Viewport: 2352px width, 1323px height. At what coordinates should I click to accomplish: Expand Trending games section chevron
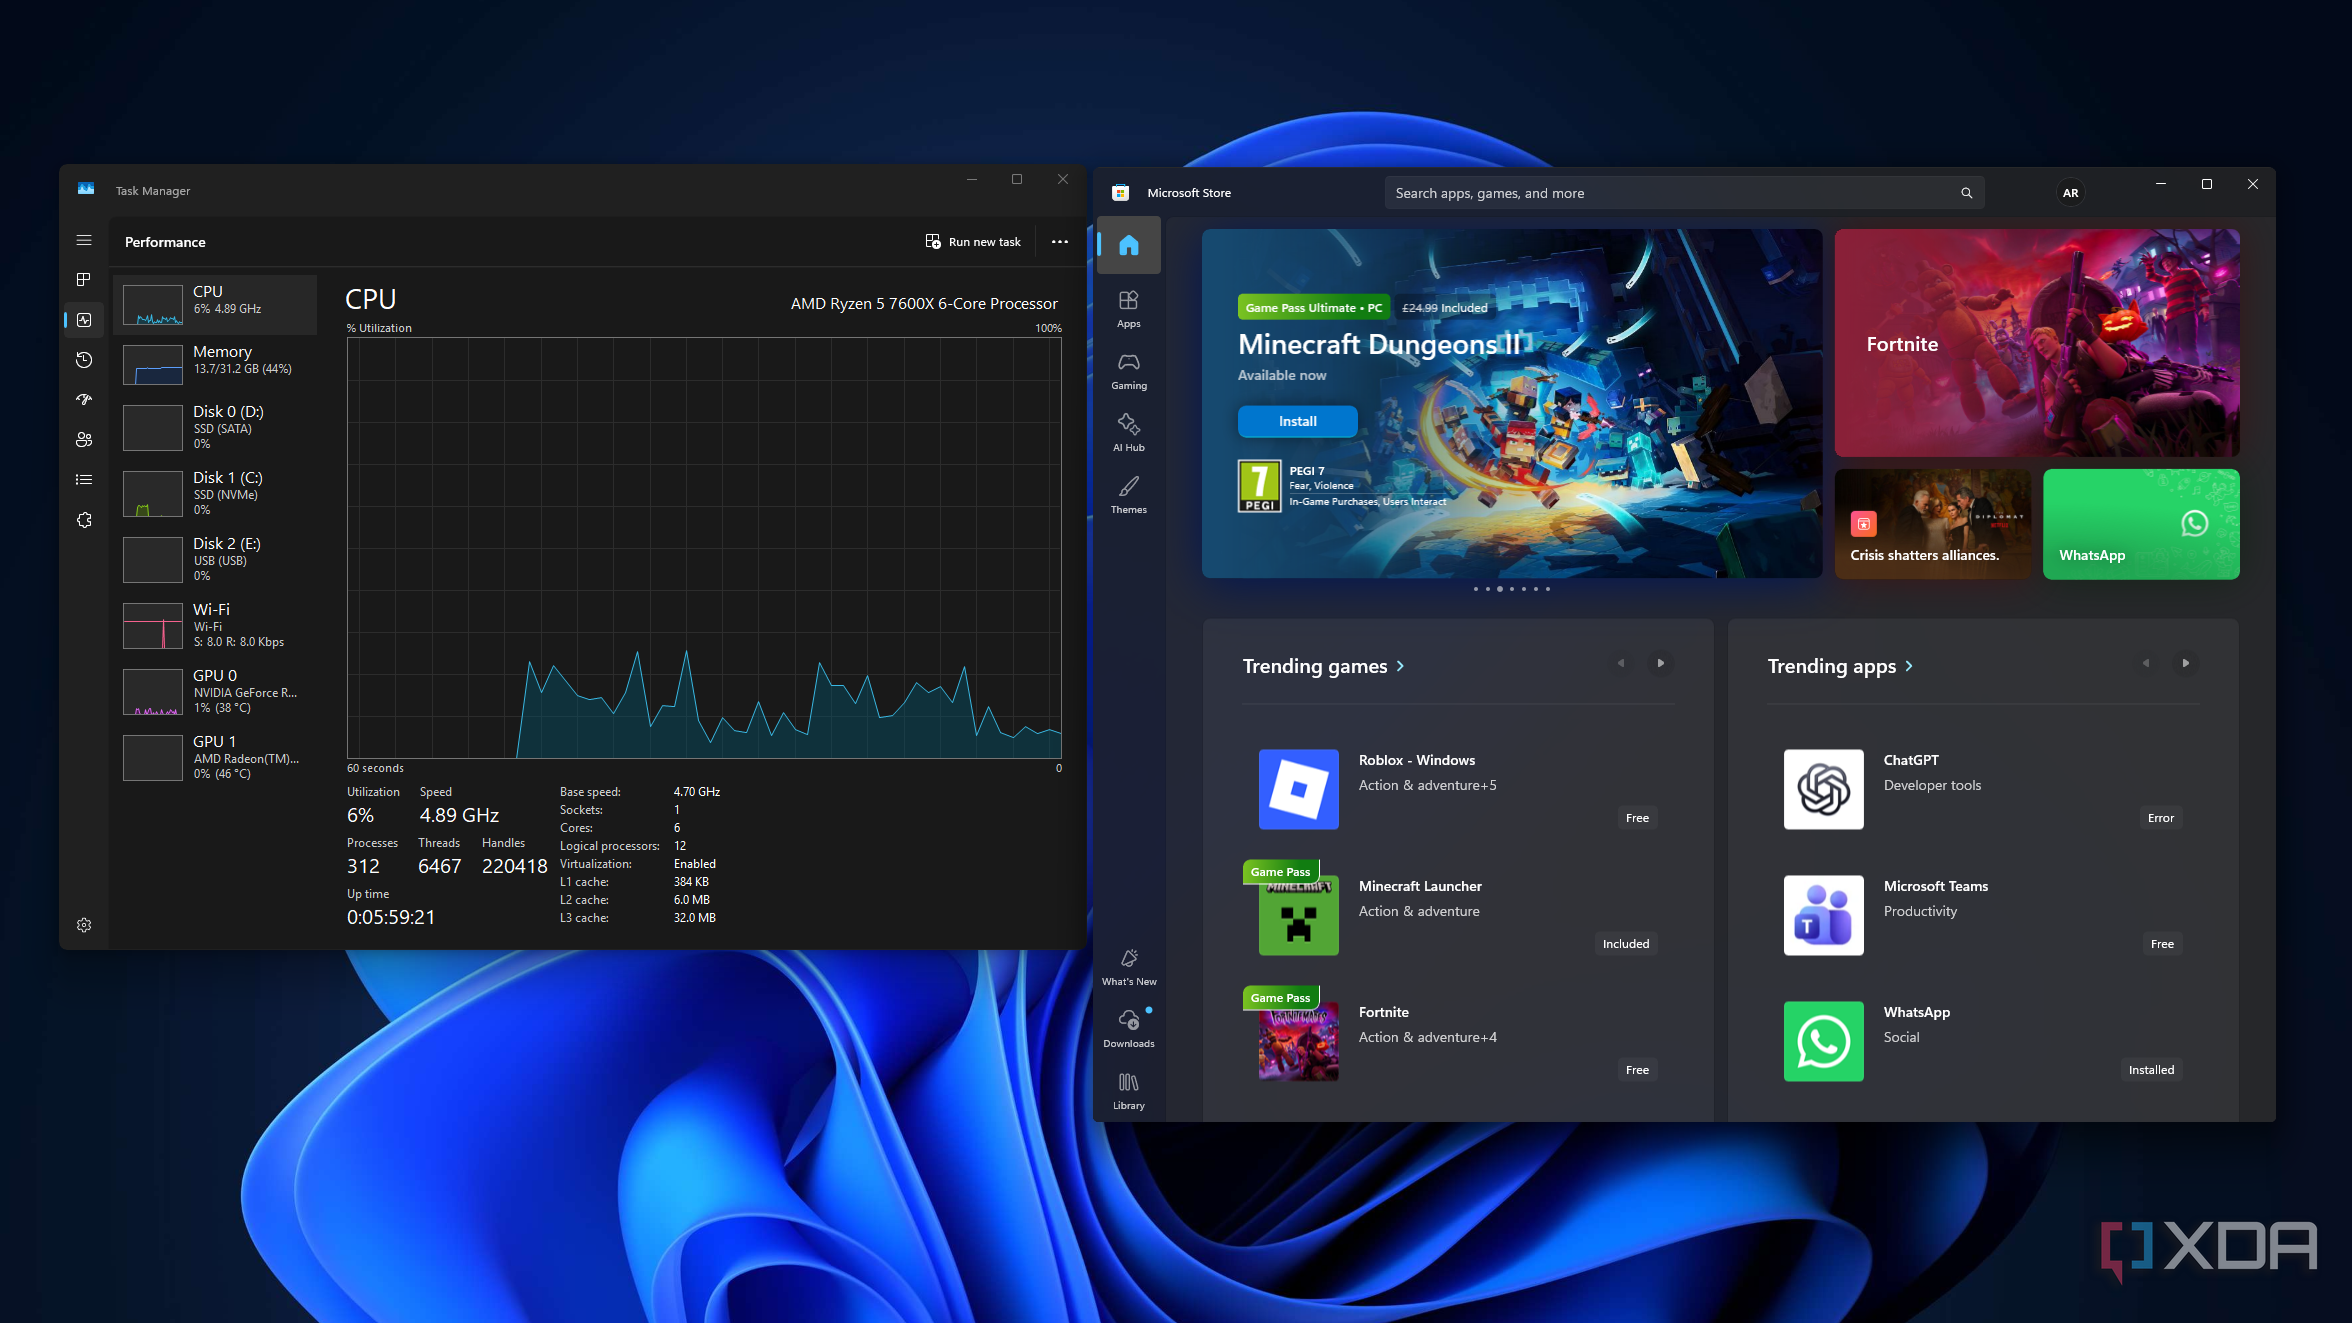1400,666
